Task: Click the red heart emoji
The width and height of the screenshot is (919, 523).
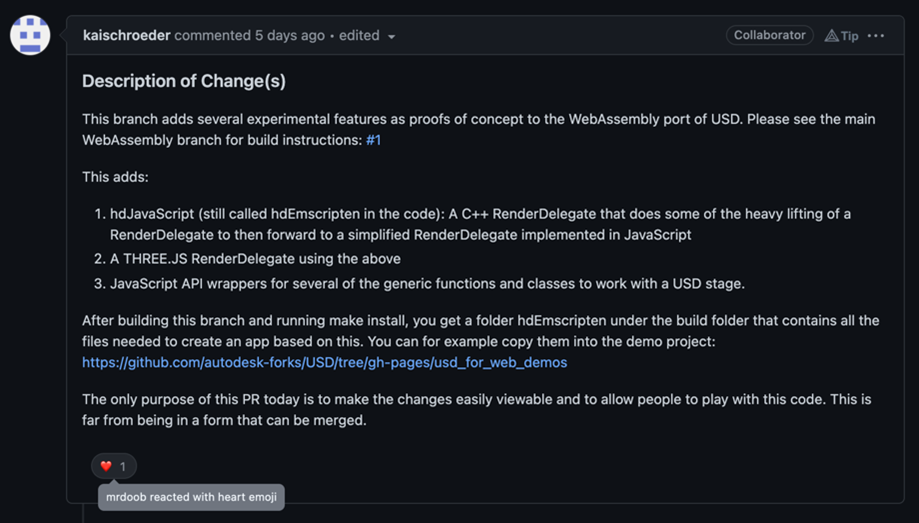Action: click(106, 466)
